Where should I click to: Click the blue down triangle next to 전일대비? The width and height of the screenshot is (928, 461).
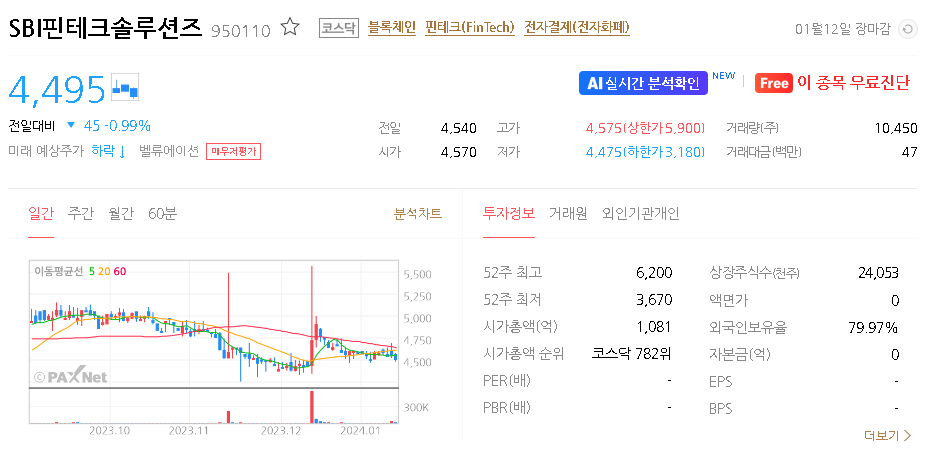click(72, 125)
